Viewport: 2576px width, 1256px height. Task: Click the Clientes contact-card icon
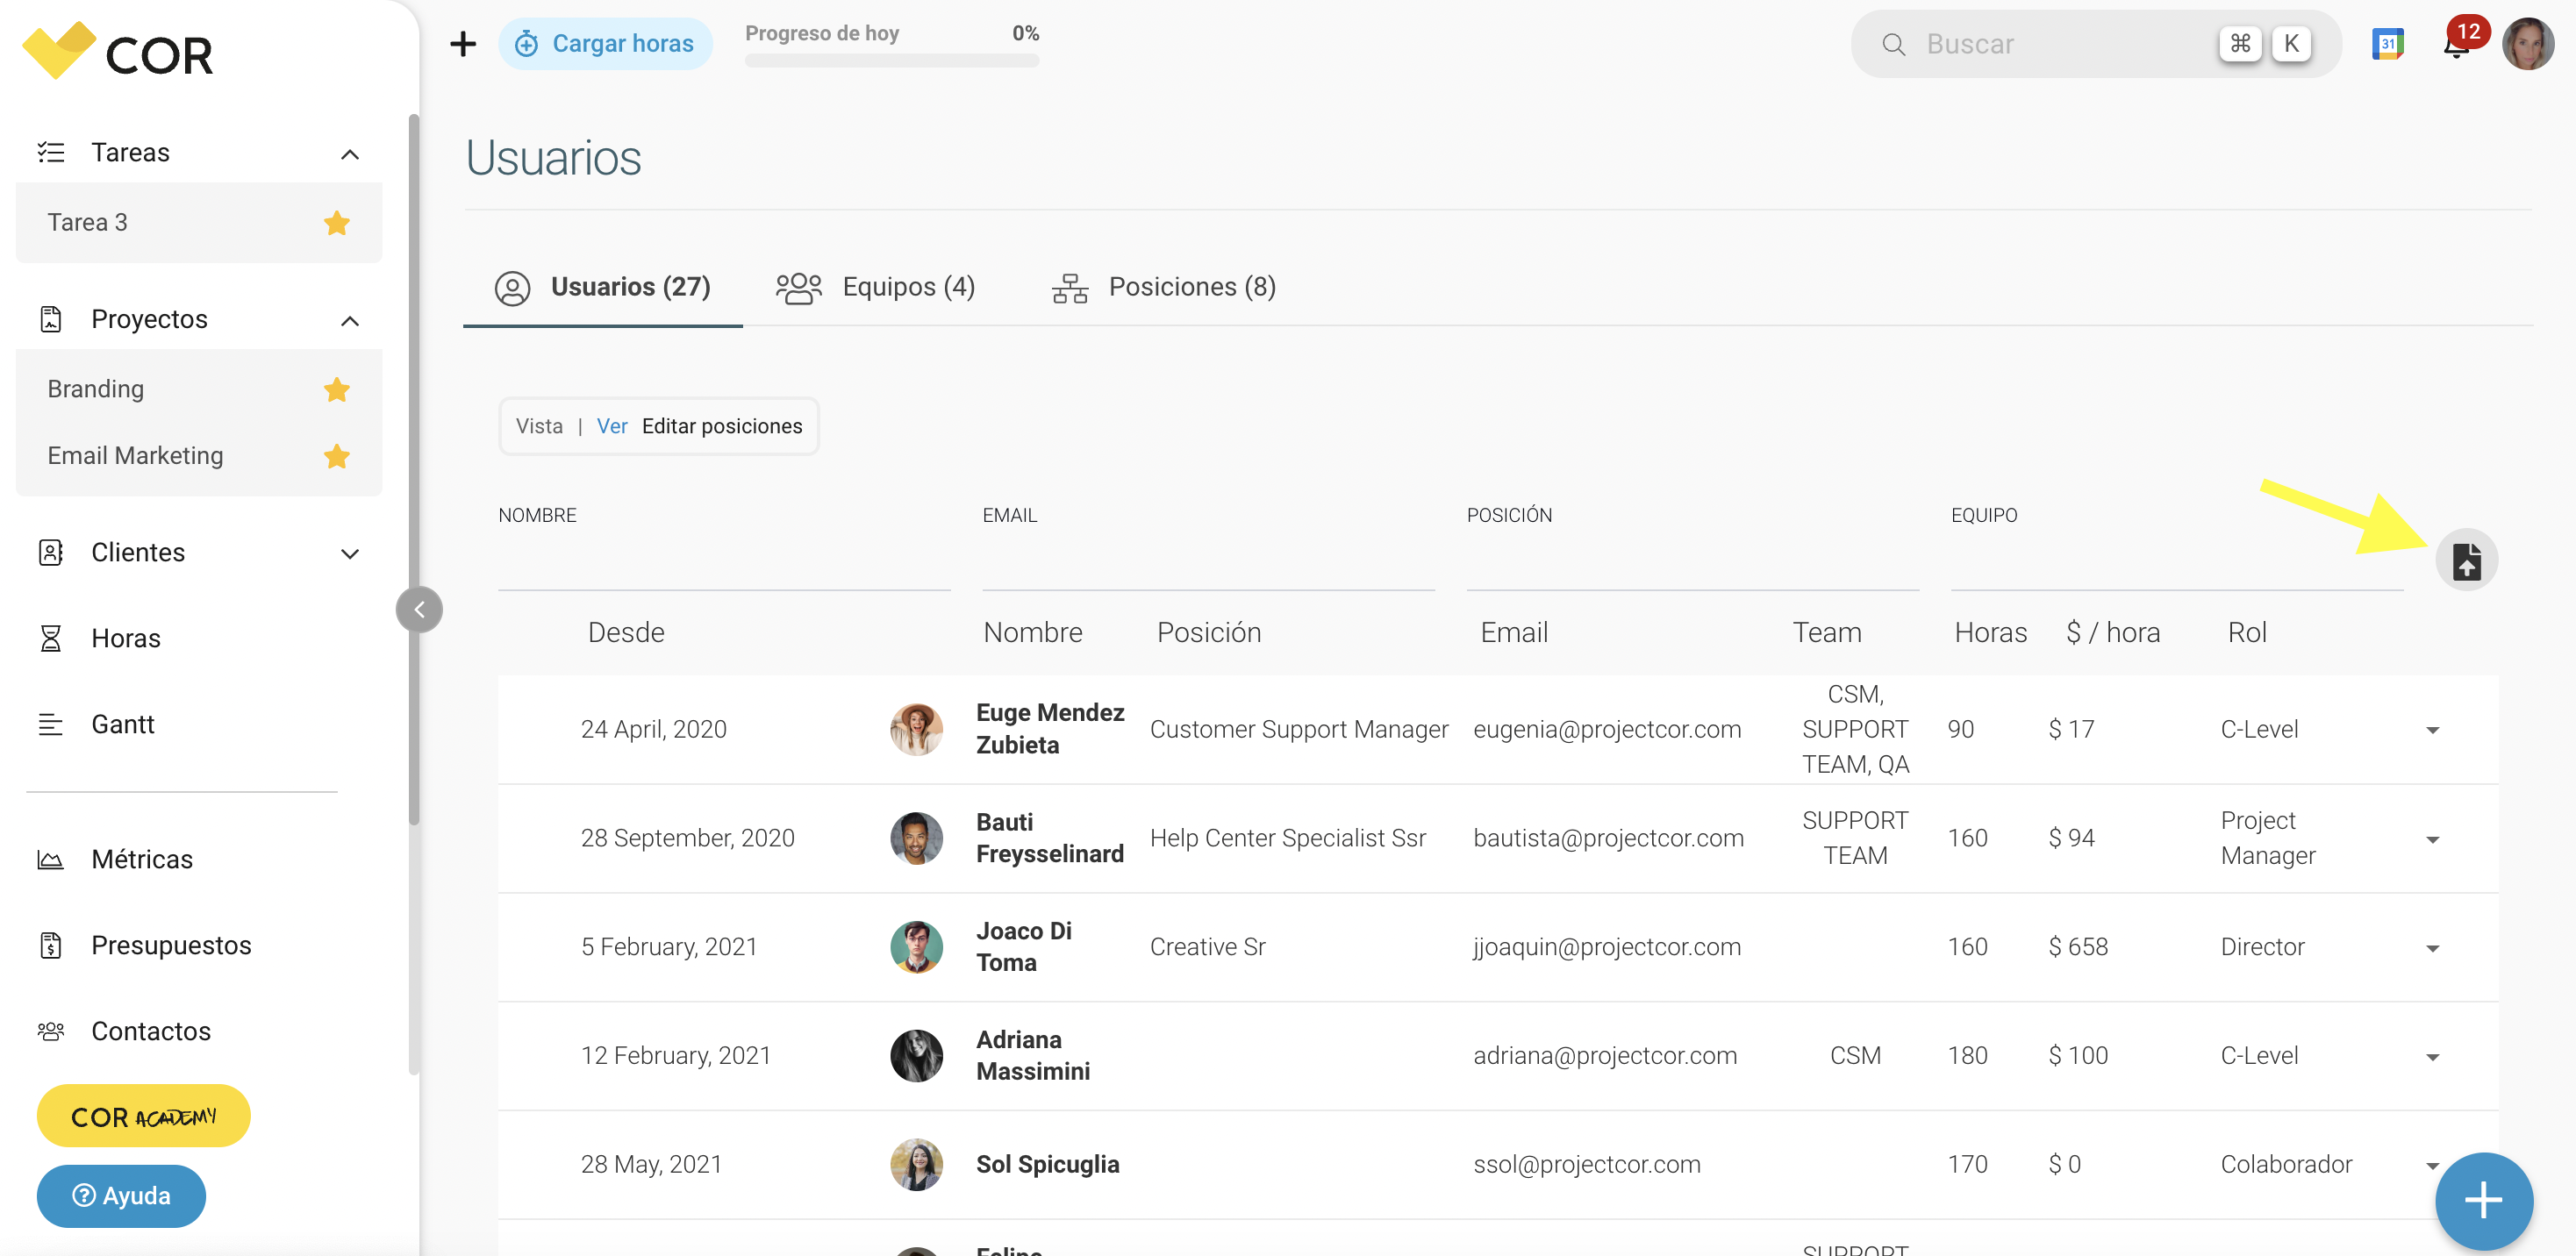50,552
